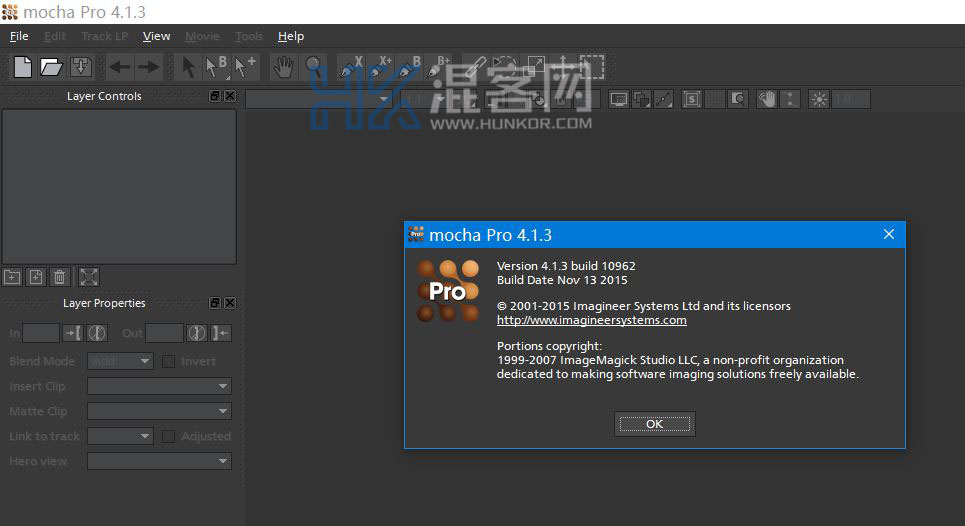Screen dimensions: 965x526
Task: Open the Movie menu
Action: click(x=202, y=36)
